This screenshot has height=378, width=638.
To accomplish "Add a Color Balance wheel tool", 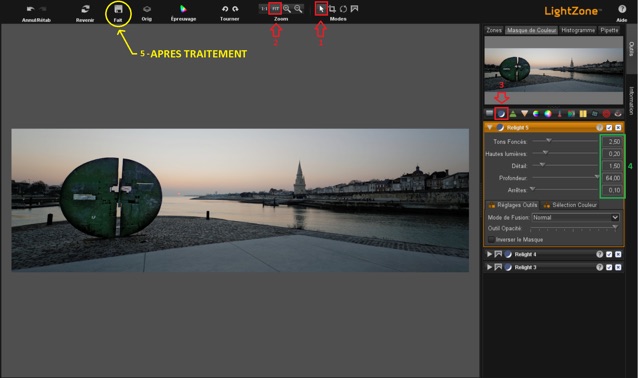I will click(x=548, y=114).
